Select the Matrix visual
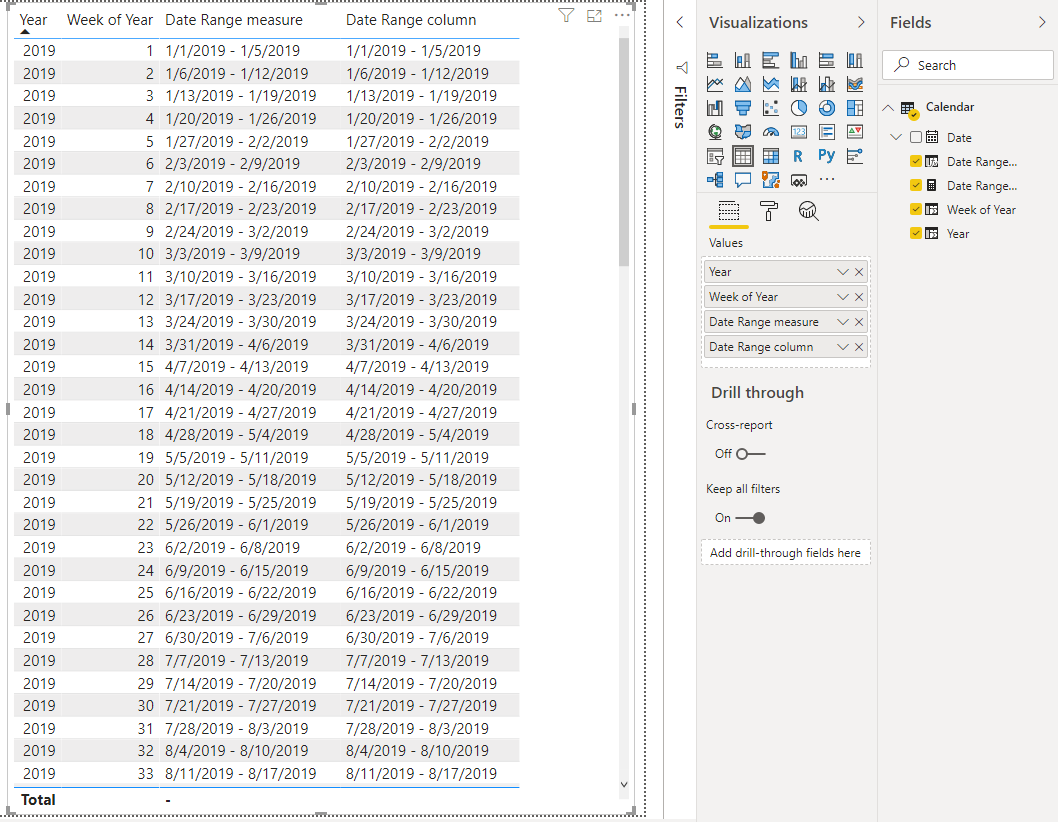 [x=771, y=157]
